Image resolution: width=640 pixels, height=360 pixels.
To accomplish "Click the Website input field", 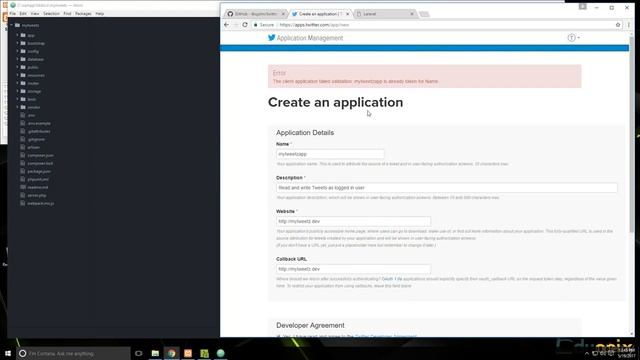I will tap(353, 221).
